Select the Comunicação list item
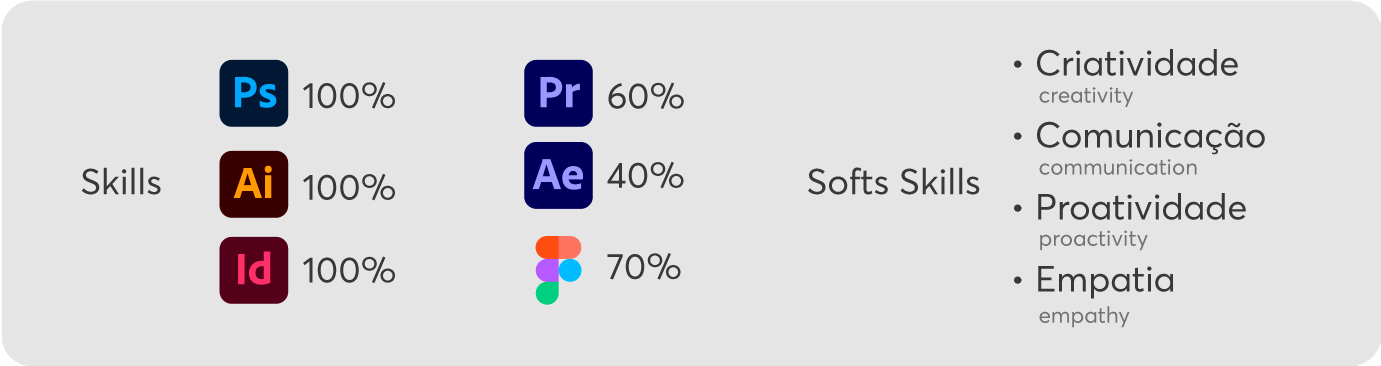1381x366 pixels. 1151,135
